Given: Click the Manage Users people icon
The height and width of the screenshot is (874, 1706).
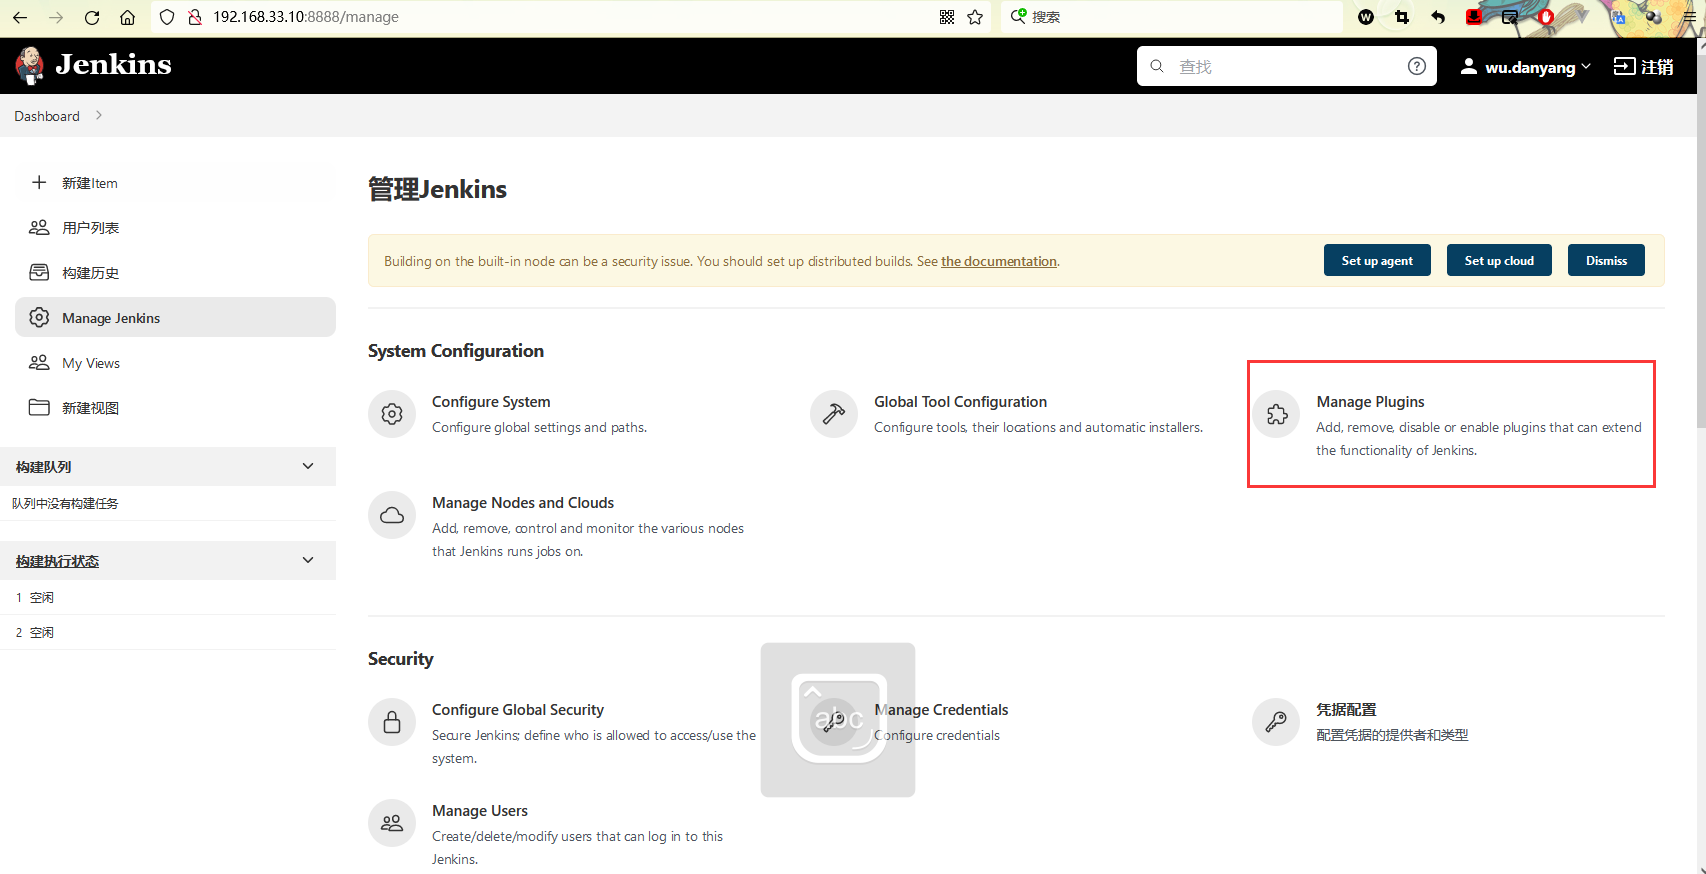Looking at the screenshot, I should [392, 823].
